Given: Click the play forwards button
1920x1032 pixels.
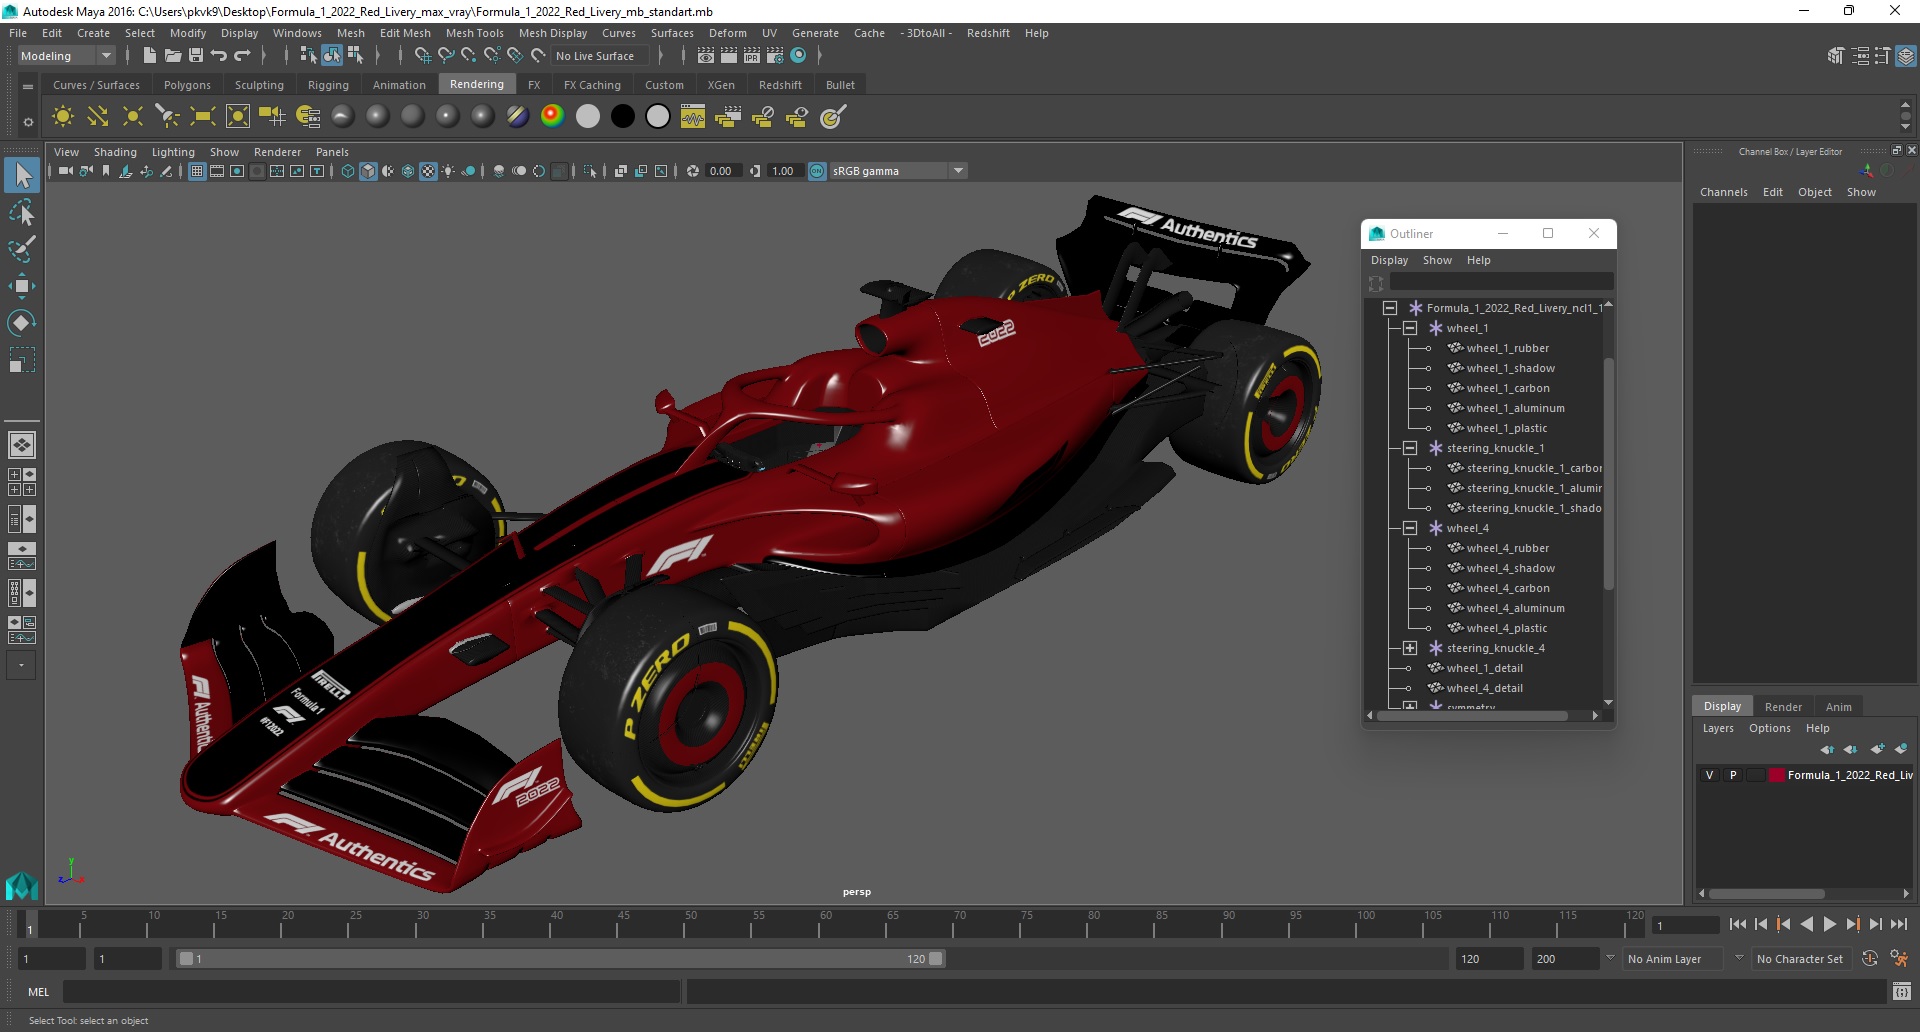Looking at the screenshot, I should pyautogui.click(x=1829, y=925).
